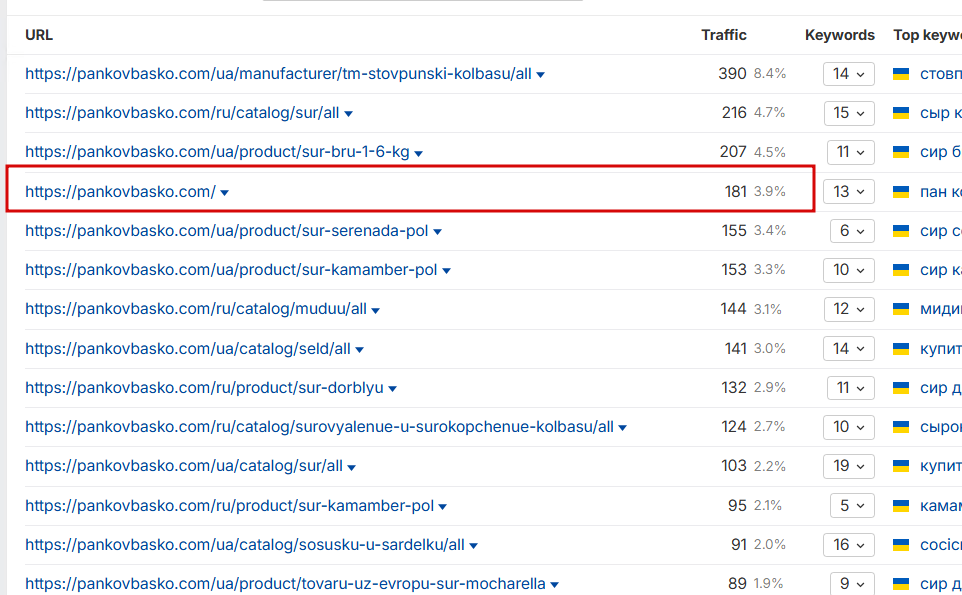Screen dimensions: 962x595
Task: Open the ua/product/sur-serenada-pol URL
Action: 226,231
